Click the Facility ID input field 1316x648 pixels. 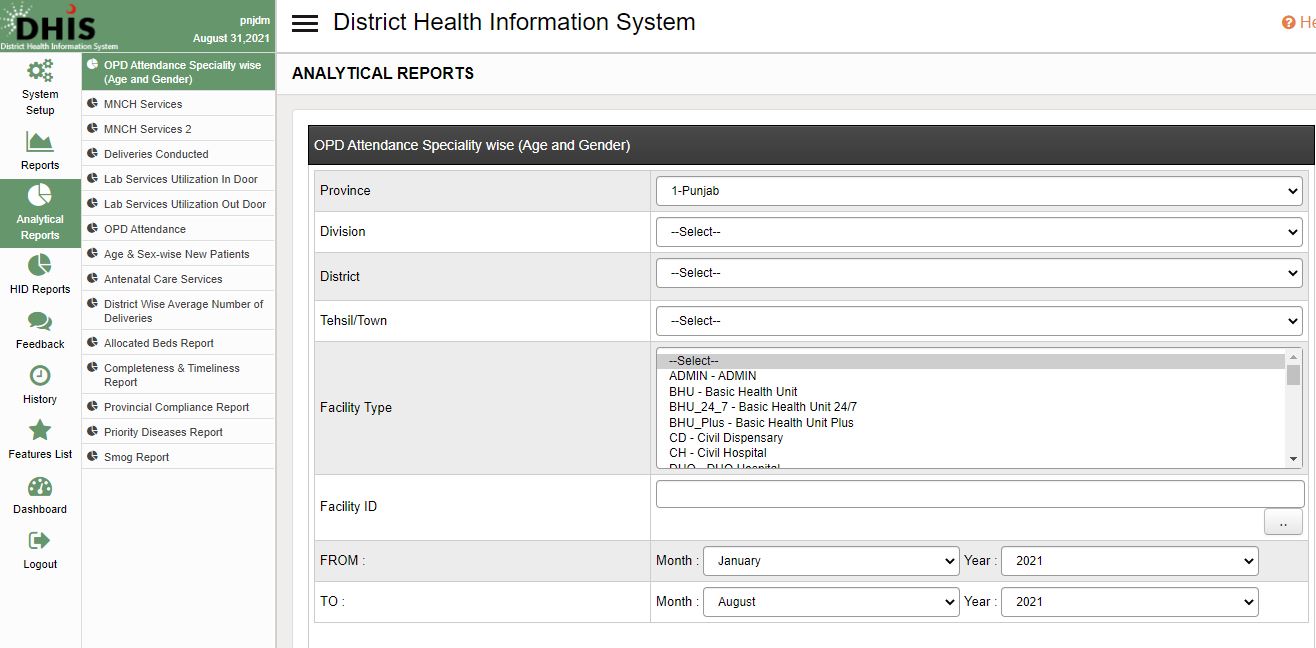(x=979, y=494)
